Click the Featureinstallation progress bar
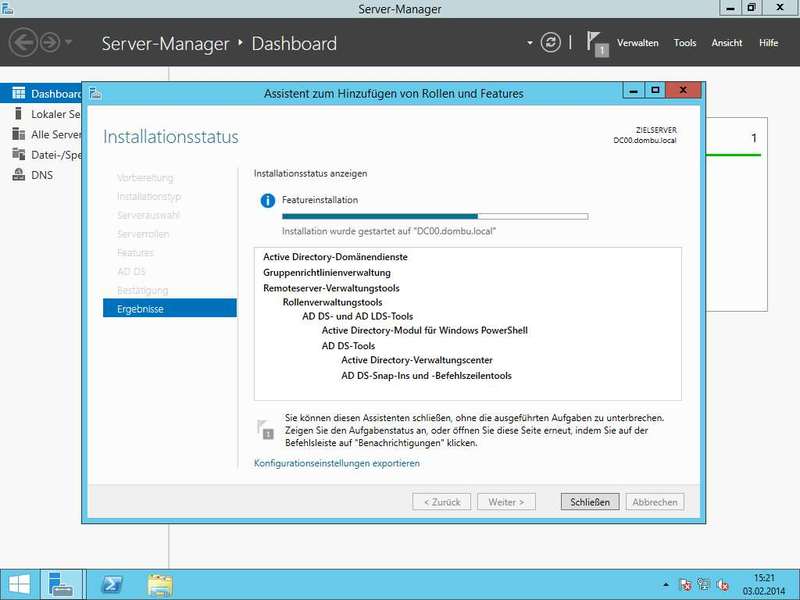 [x=435, y=216]
